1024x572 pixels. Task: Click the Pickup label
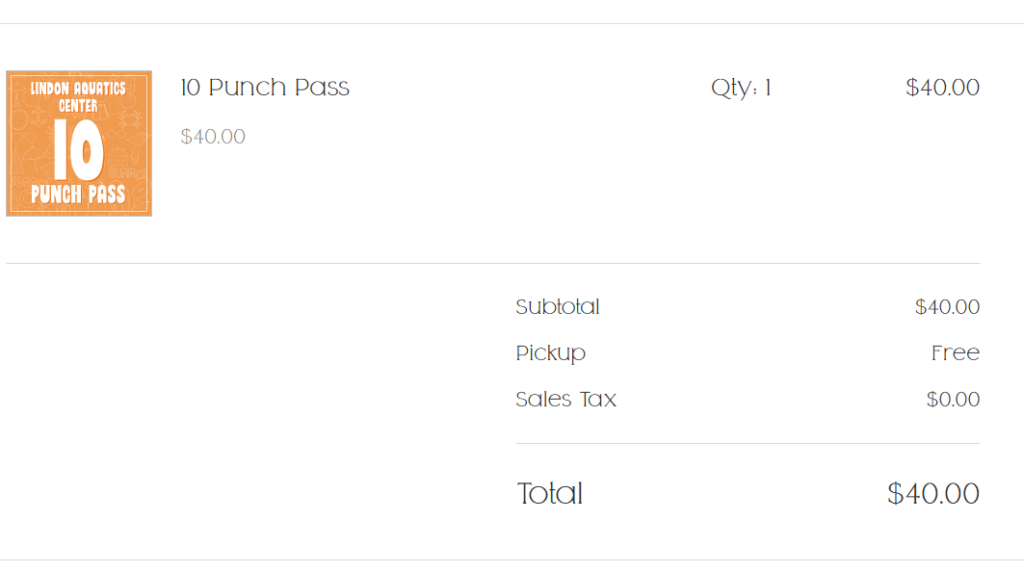pyautogui.click(x=551, y=353)
